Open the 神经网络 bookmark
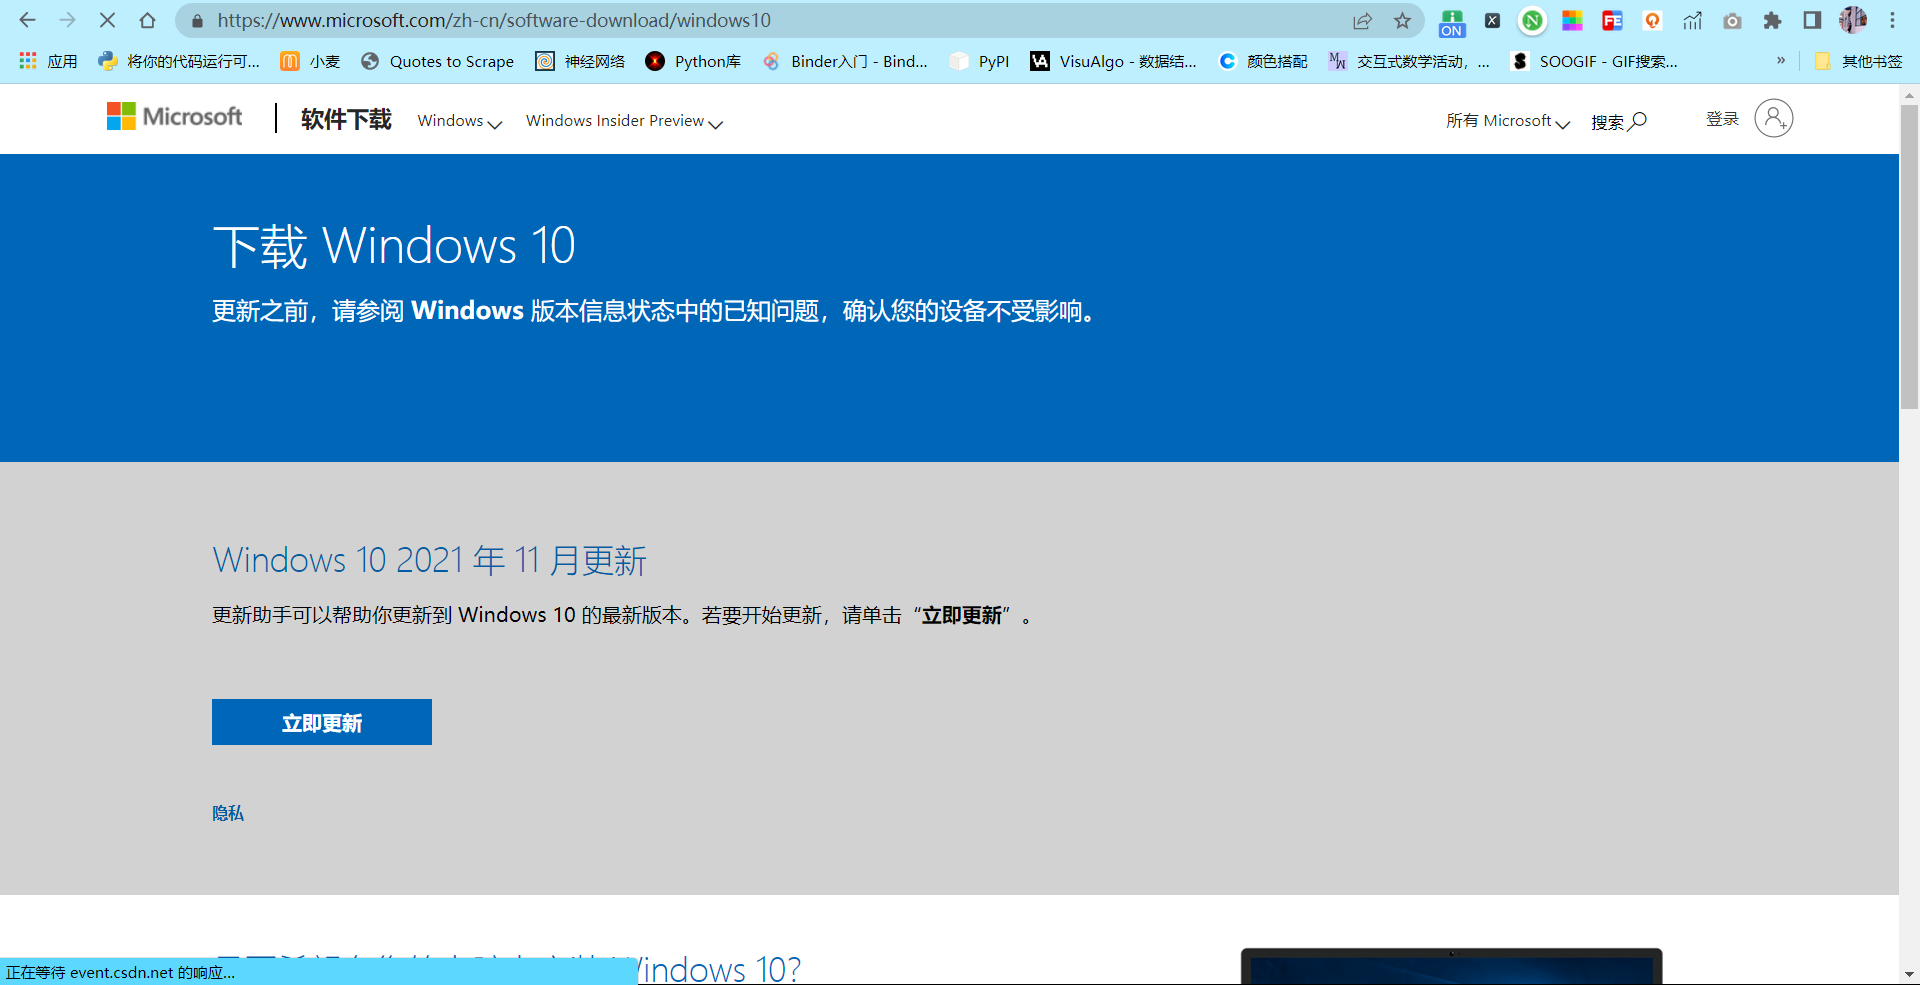1920x985 pixels. pos(580,61)
